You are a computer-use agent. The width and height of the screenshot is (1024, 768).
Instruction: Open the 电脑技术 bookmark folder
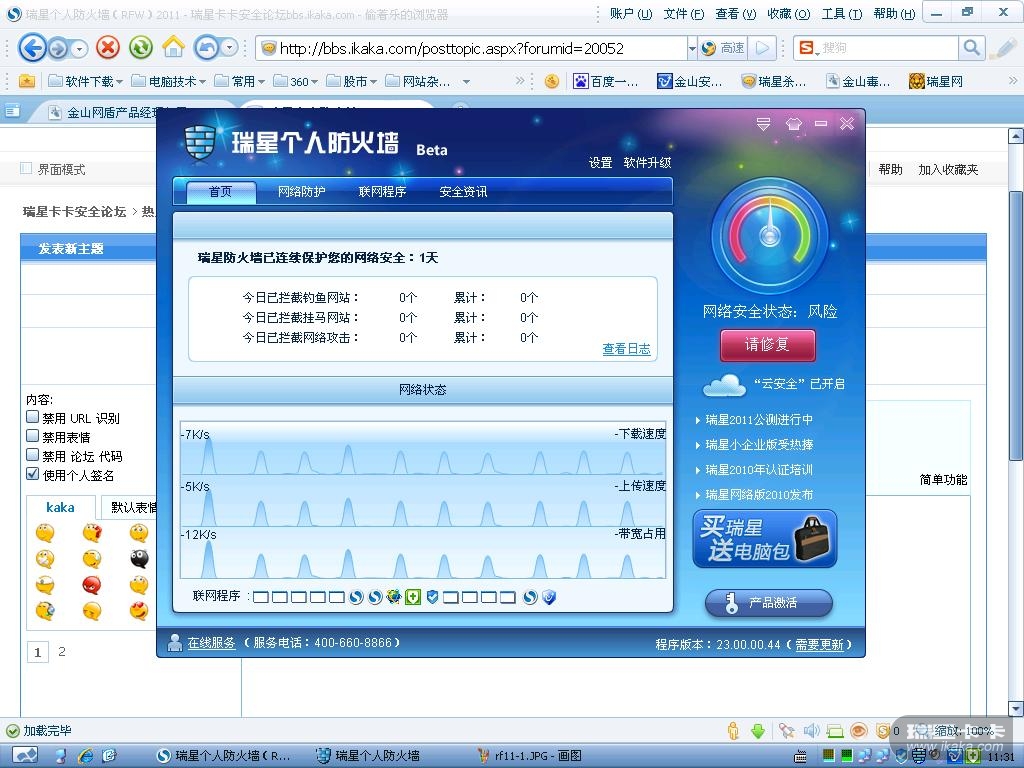(x=169, y=81)
